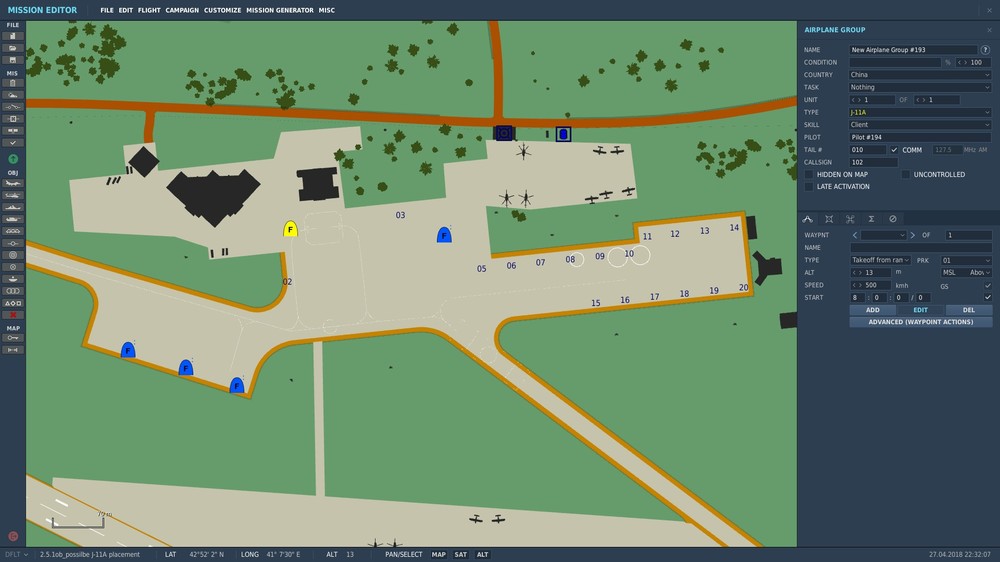Click the help question mark icon
This screenshot has width=1000, height=562.
coord(985,50)
